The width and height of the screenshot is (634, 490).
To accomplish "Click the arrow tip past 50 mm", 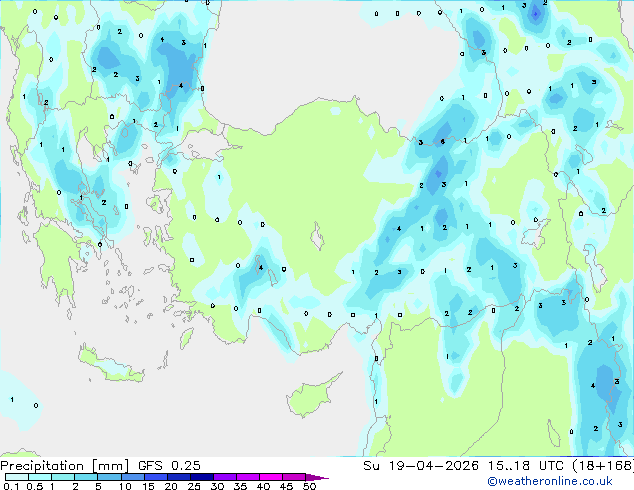I will pyautogui.click(x=317, y=478).
